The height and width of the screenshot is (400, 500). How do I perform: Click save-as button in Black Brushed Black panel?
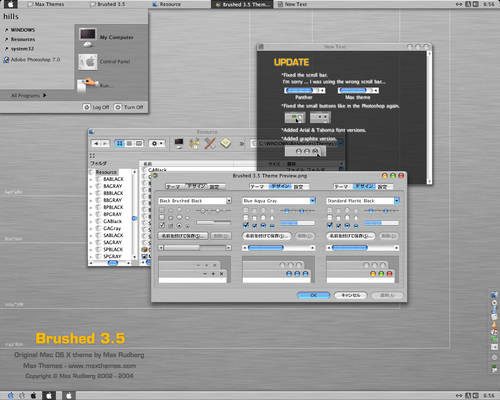coord(183,236)
